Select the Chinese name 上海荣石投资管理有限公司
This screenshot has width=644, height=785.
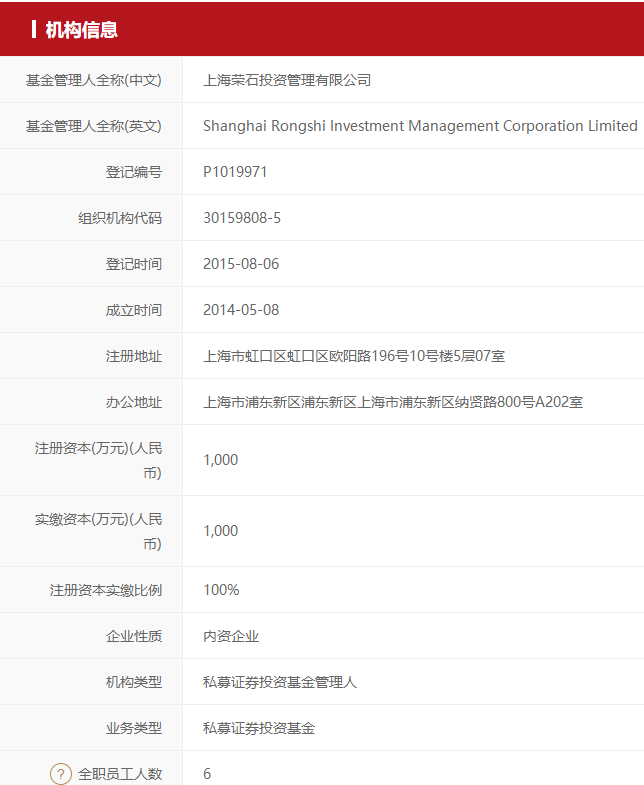(x=287, y=80)
